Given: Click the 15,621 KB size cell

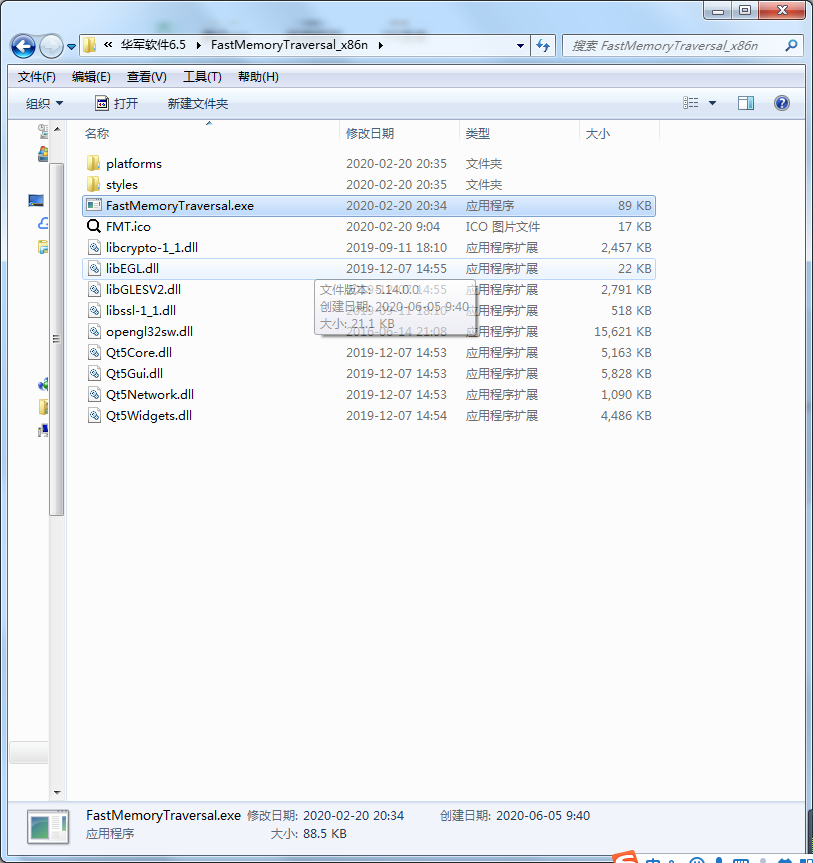Looking at the screenshot, I should (x=623, y=331).
